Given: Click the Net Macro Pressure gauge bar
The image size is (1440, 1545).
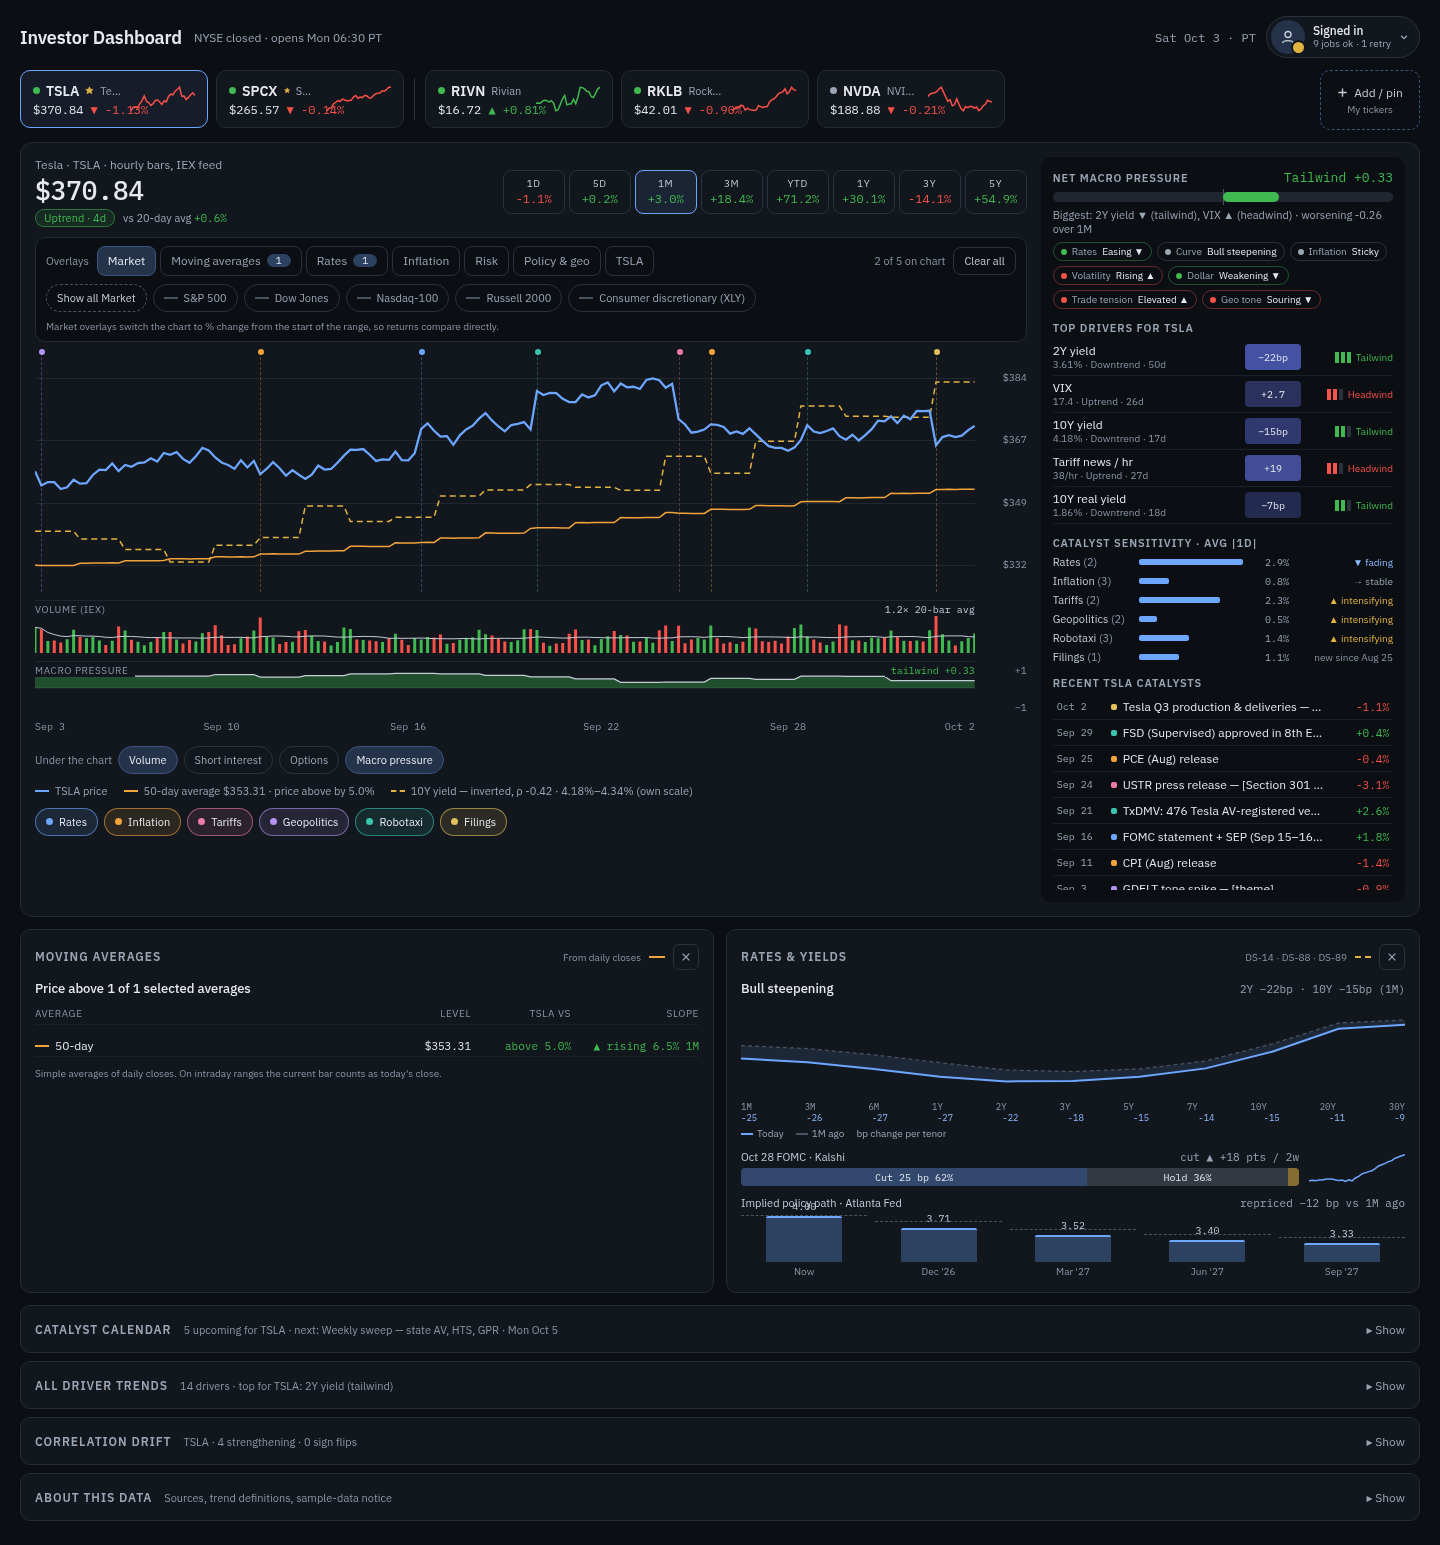Looking at the screenshot, I should pyautogui.click(x=1223, y=197).
